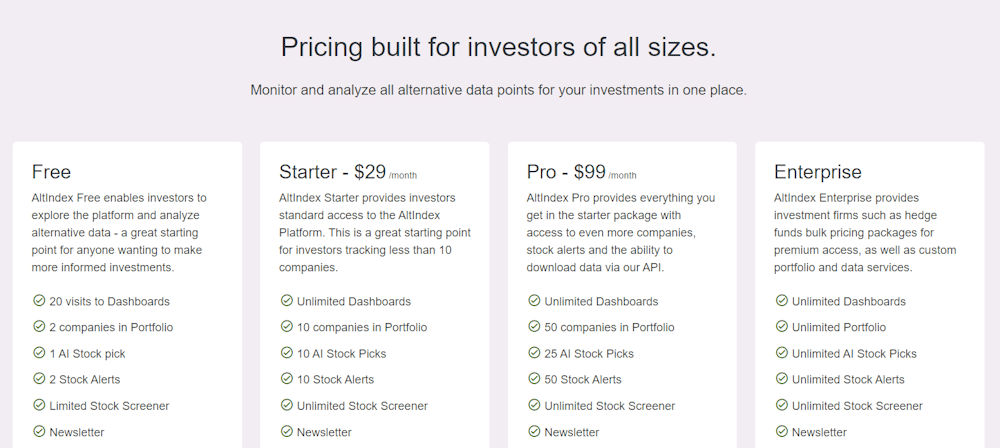Click 10 AI Stock Picks feature text
Image resolution: width=1000 pixels, height=448 pixels.
click(341, 354)
